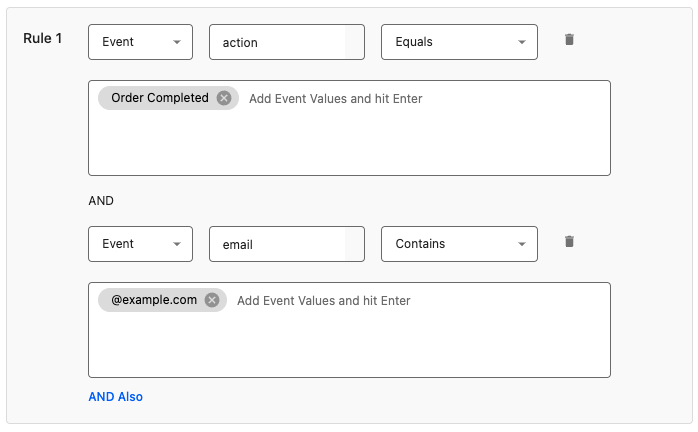Screen dimensions: 698x432
Task: Remove the @example.com value chip
Action: coord(212,300)
